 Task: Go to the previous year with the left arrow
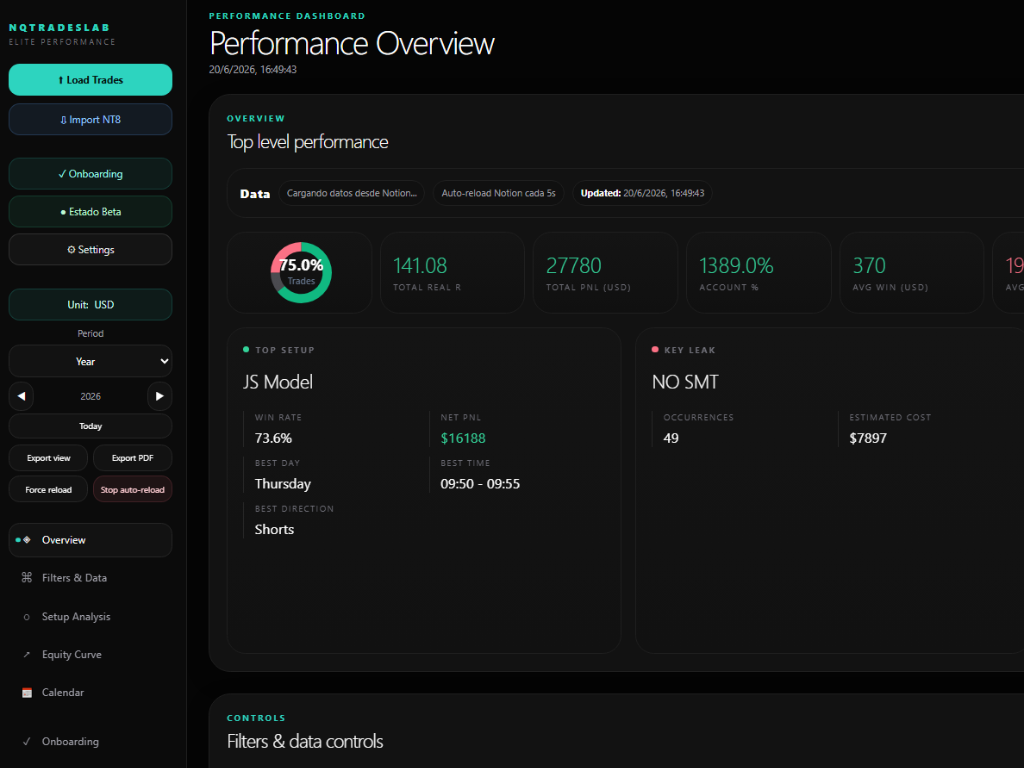[22, 396]
